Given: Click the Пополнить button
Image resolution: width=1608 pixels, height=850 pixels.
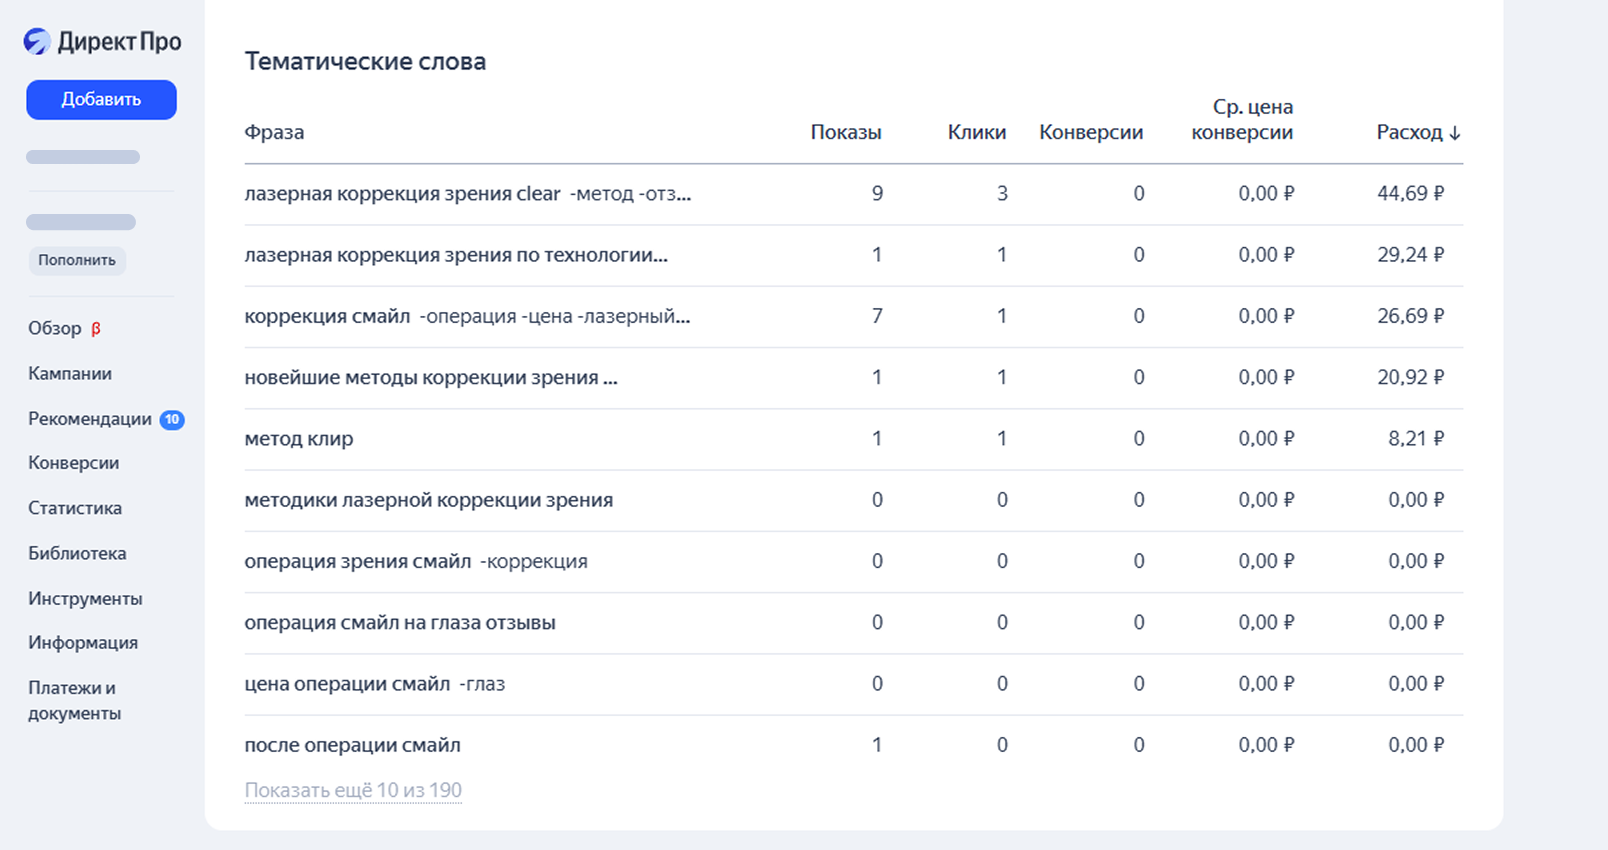Looking at the screenshot, I should point(77,260).
